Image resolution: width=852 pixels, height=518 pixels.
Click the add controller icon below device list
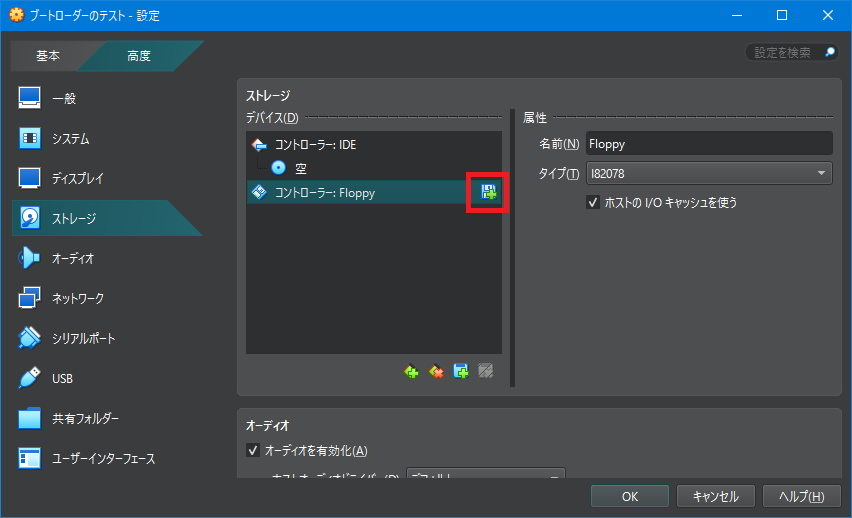pyautogui.click(x=411, y=371)
